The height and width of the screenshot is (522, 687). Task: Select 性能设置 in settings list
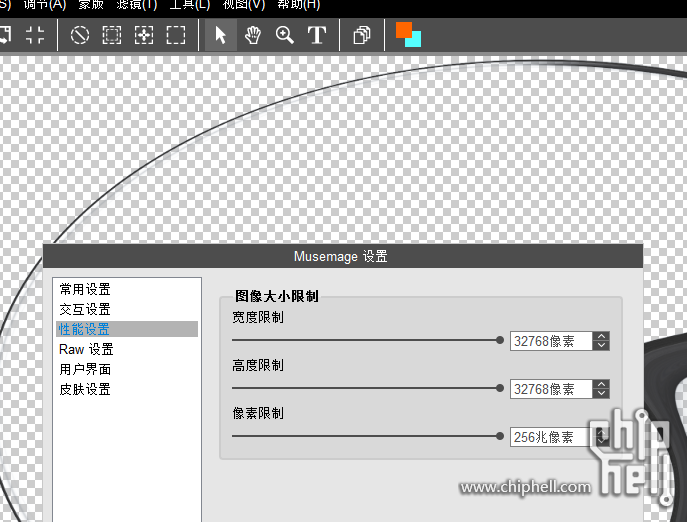[x=127, y=329]
